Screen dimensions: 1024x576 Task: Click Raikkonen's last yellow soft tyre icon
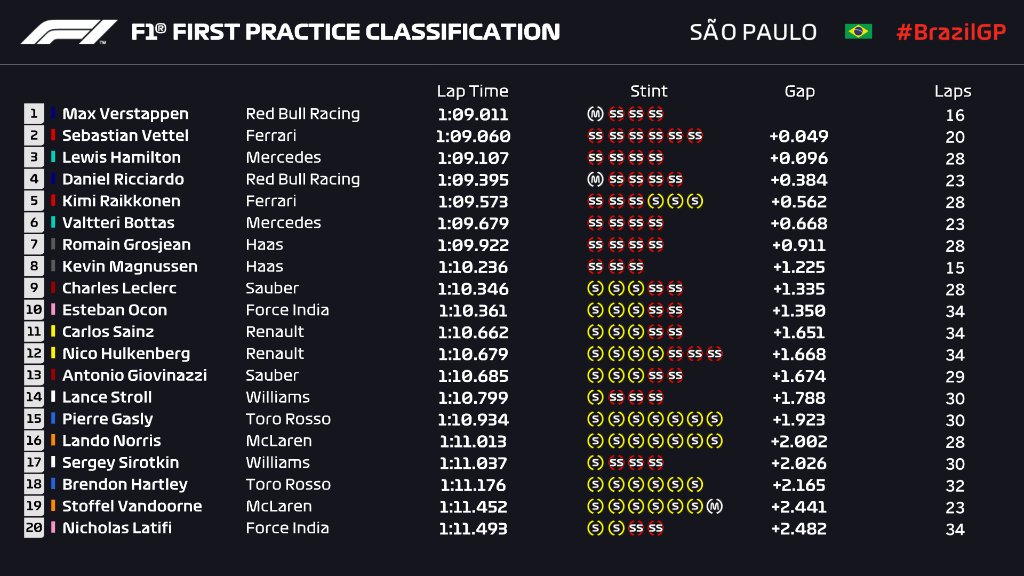tap(695, 201)
